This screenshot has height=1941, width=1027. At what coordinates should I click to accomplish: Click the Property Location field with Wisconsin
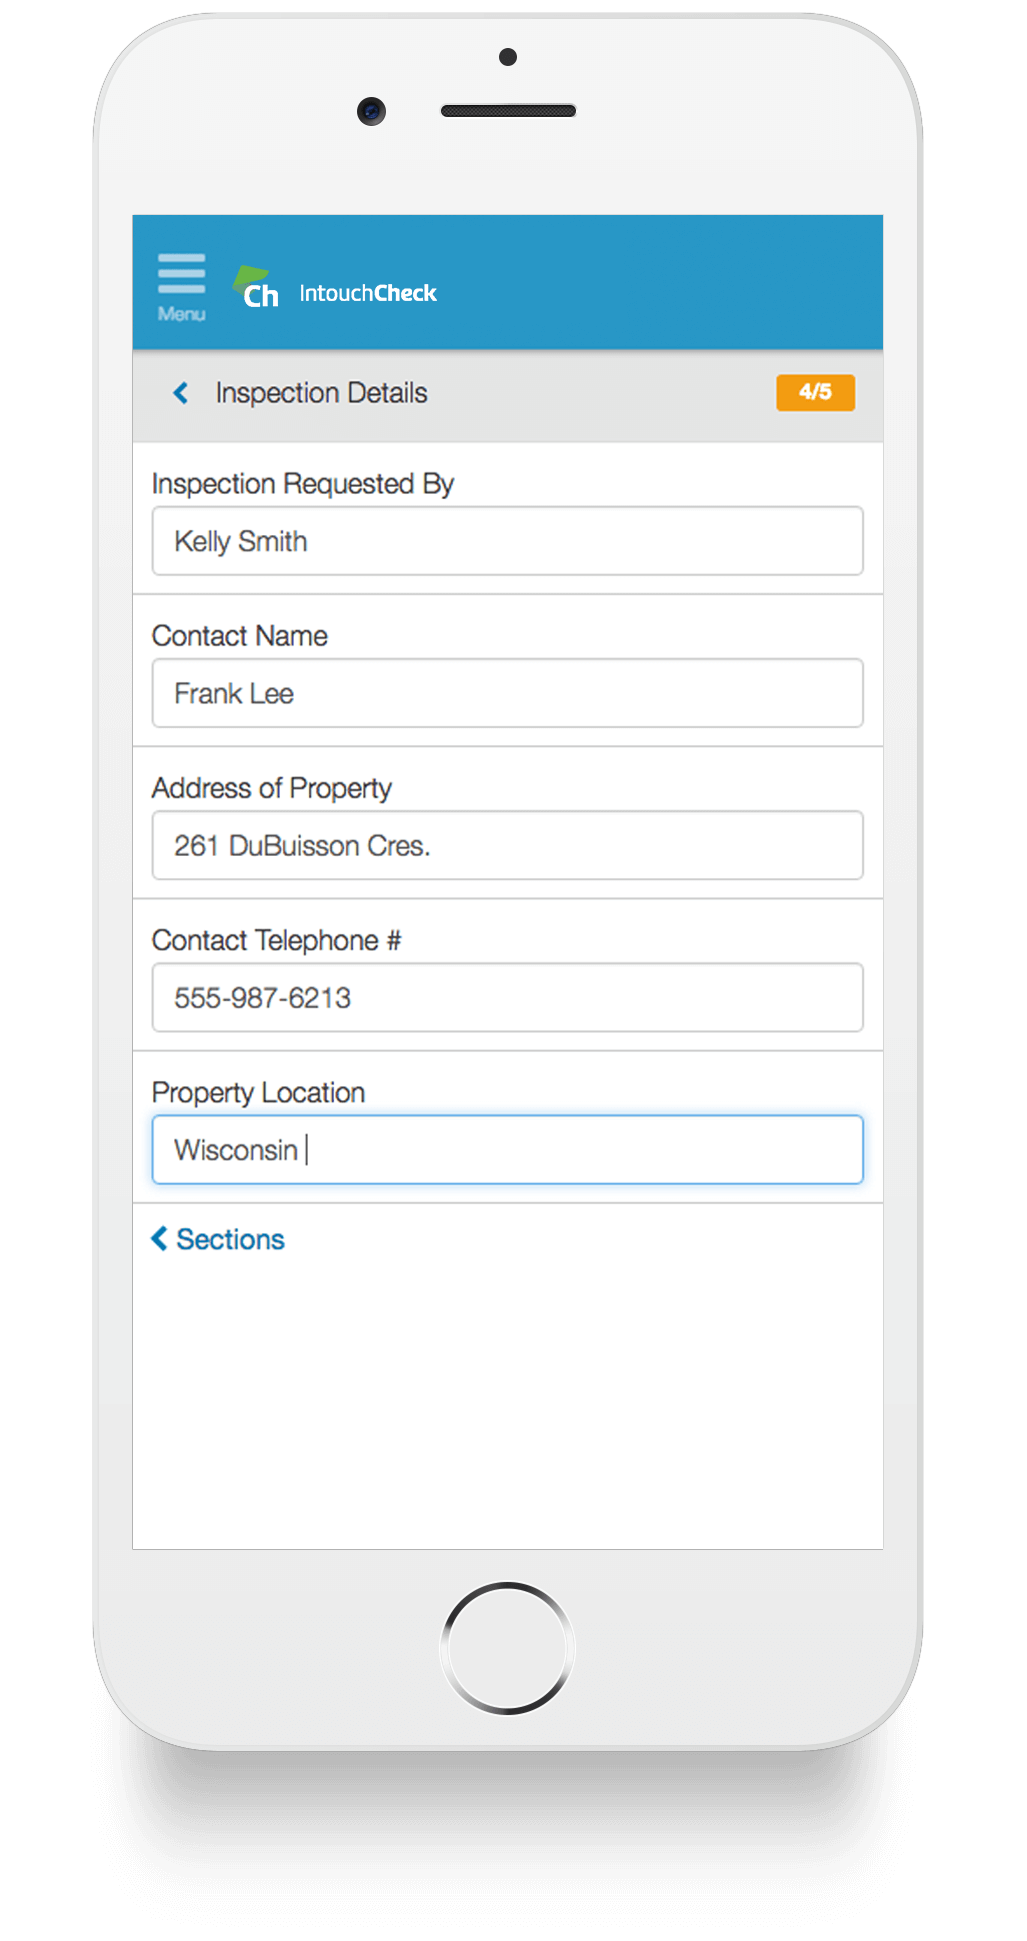(507, 1149)
